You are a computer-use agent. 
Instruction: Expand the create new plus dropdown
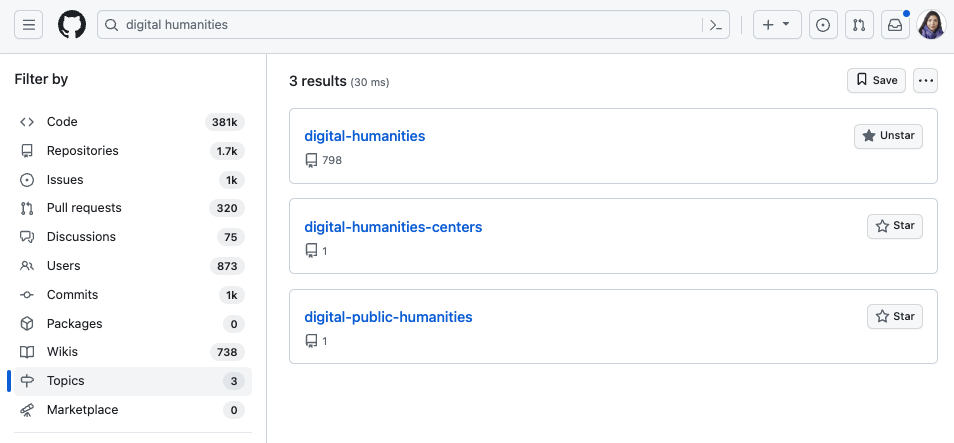776,25
